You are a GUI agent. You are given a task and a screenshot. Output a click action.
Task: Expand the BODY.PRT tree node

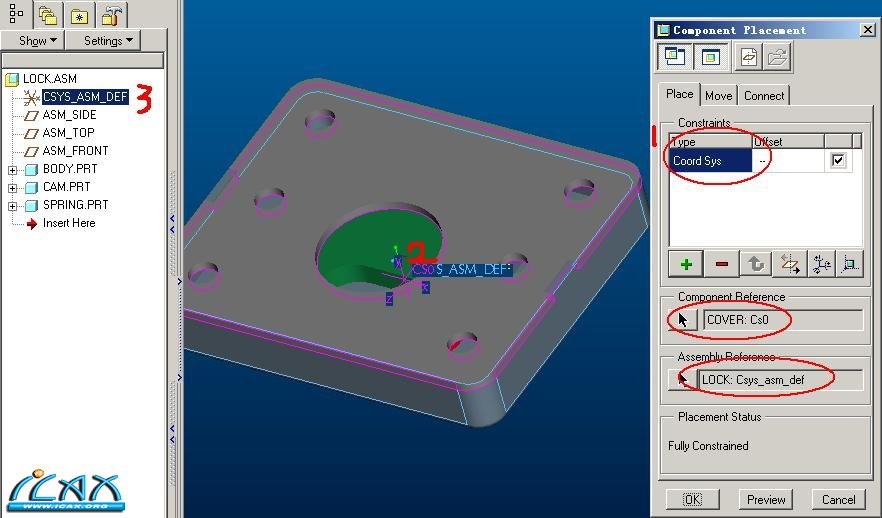coord(12,170)
